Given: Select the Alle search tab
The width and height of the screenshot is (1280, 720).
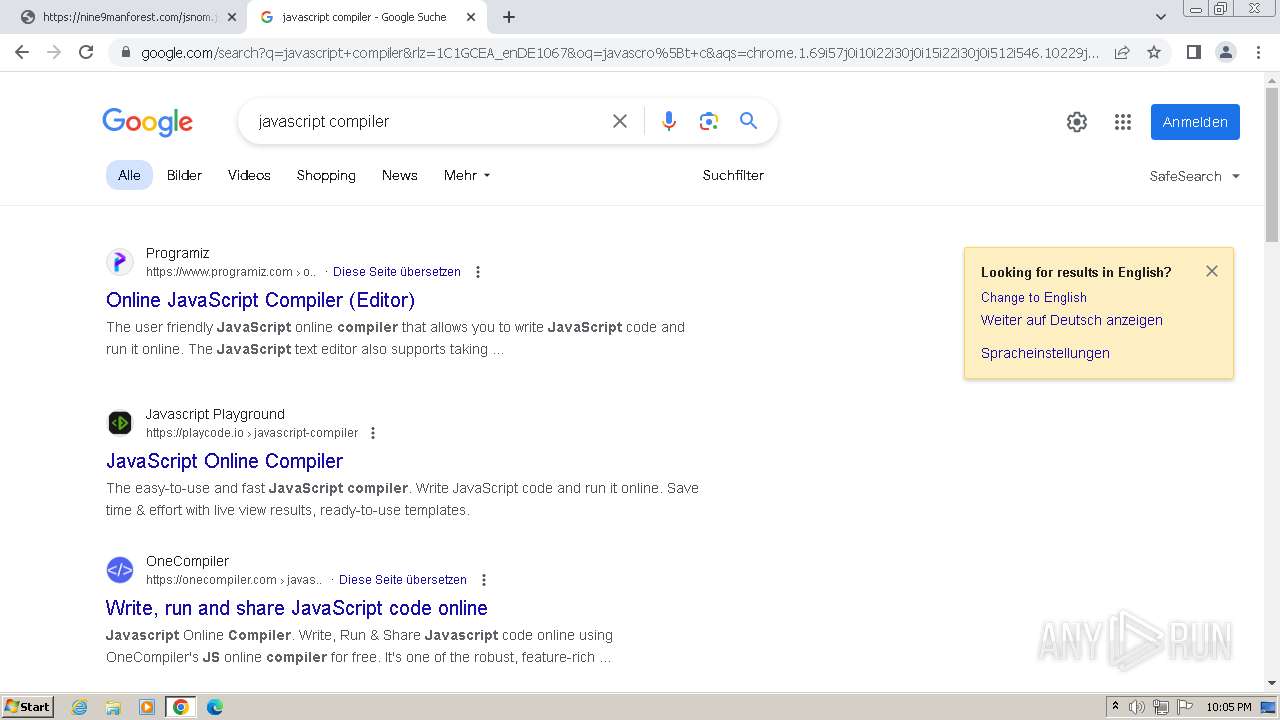Looking at the screenshot, I should (x=129, y=175).
